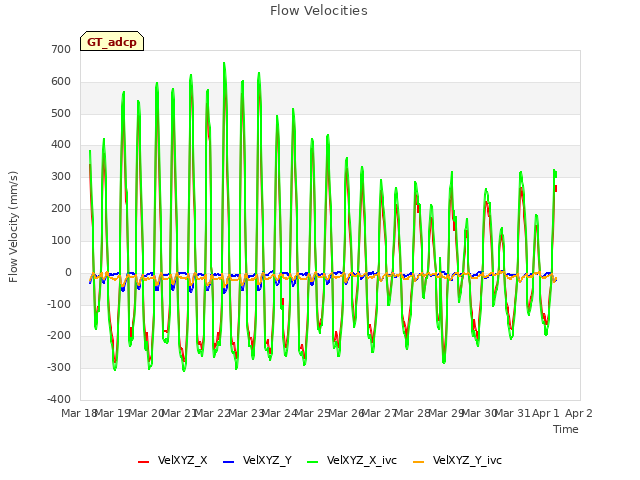
Task: Click the -300 y-axis tick label
Action: [x=59, y=367]
